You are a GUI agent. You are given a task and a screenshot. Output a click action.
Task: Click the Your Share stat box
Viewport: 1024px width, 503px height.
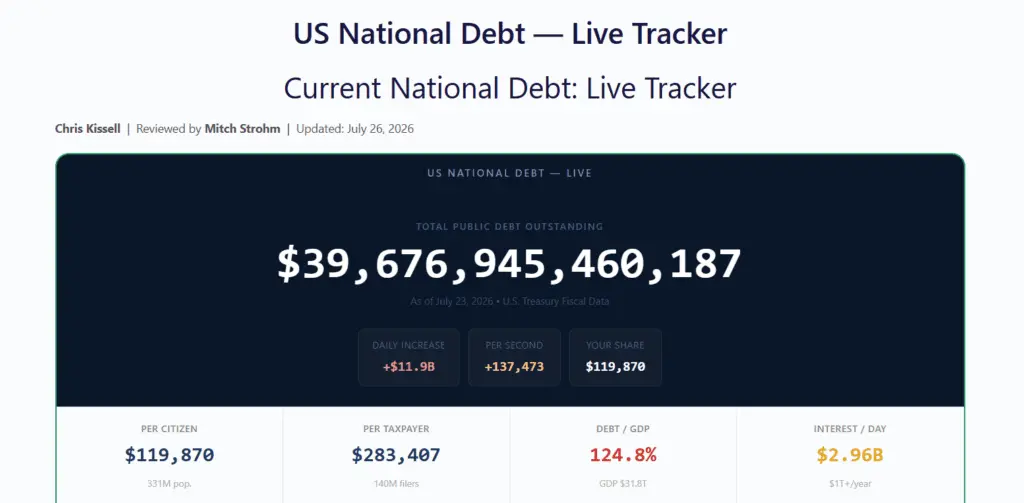click(x=615, y=357)
